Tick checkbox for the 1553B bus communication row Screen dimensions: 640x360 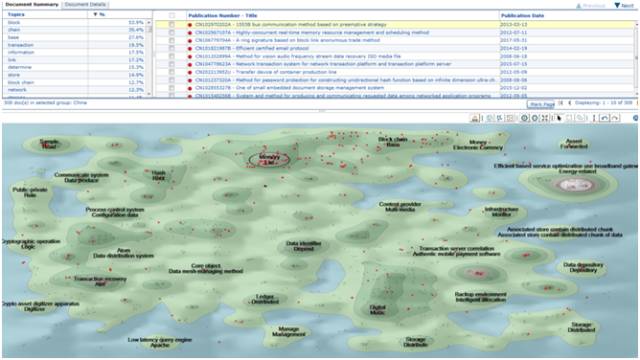172,24
